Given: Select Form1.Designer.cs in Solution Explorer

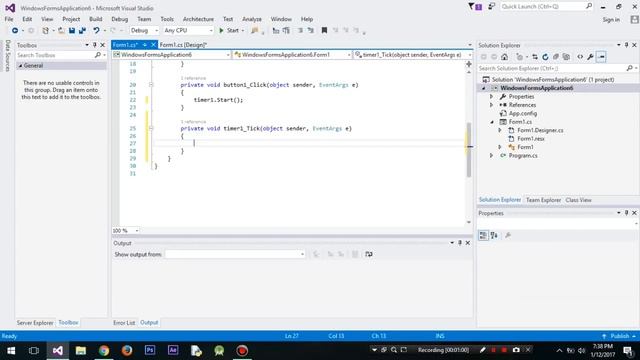Looking at the screenshot, I should (540, 130).
